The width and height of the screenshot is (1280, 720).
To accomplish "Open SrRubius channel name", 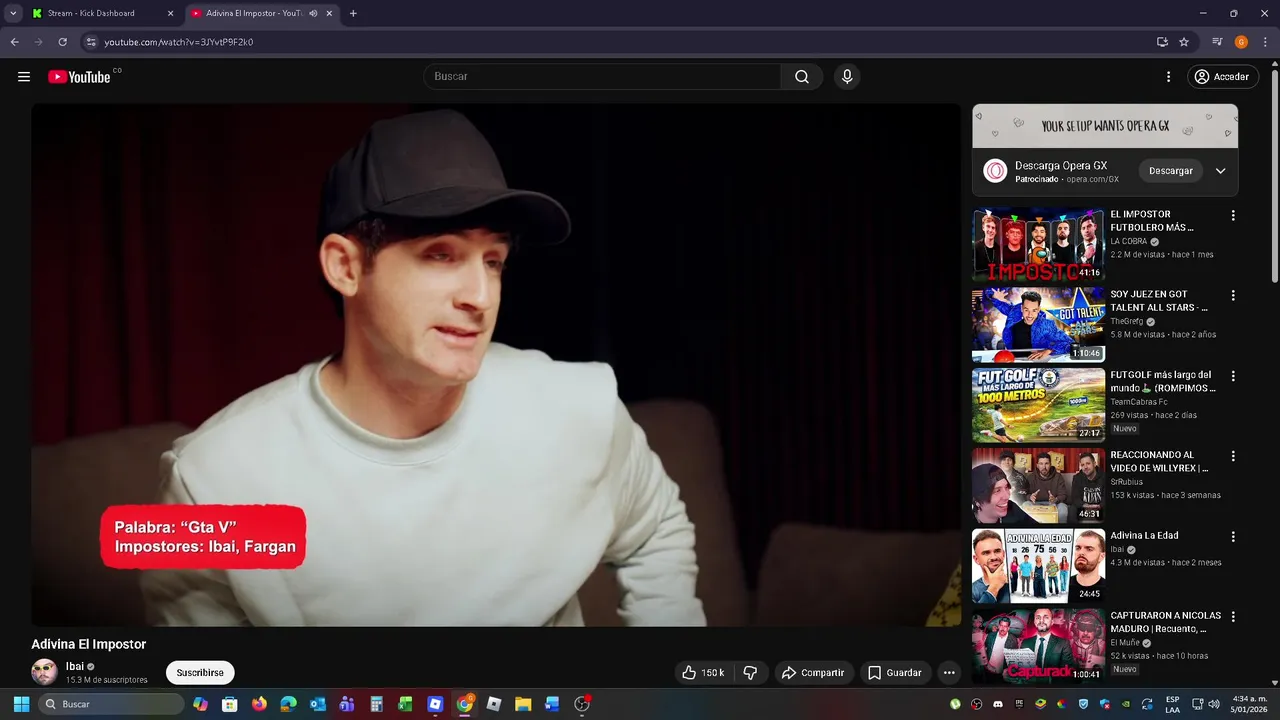I will pos(1126,482).
